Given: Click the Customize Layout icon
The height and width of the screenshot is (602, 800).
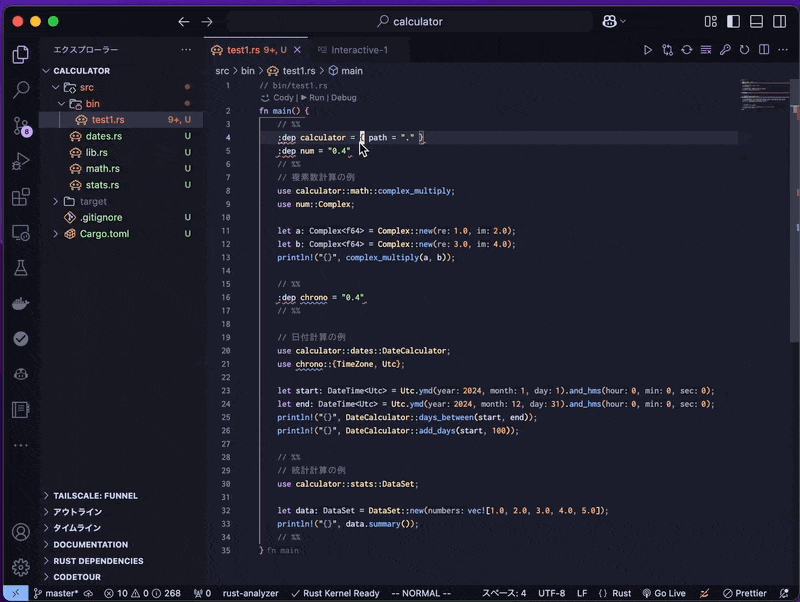Looking at the screenshot, I should click(x=711, y=21).
